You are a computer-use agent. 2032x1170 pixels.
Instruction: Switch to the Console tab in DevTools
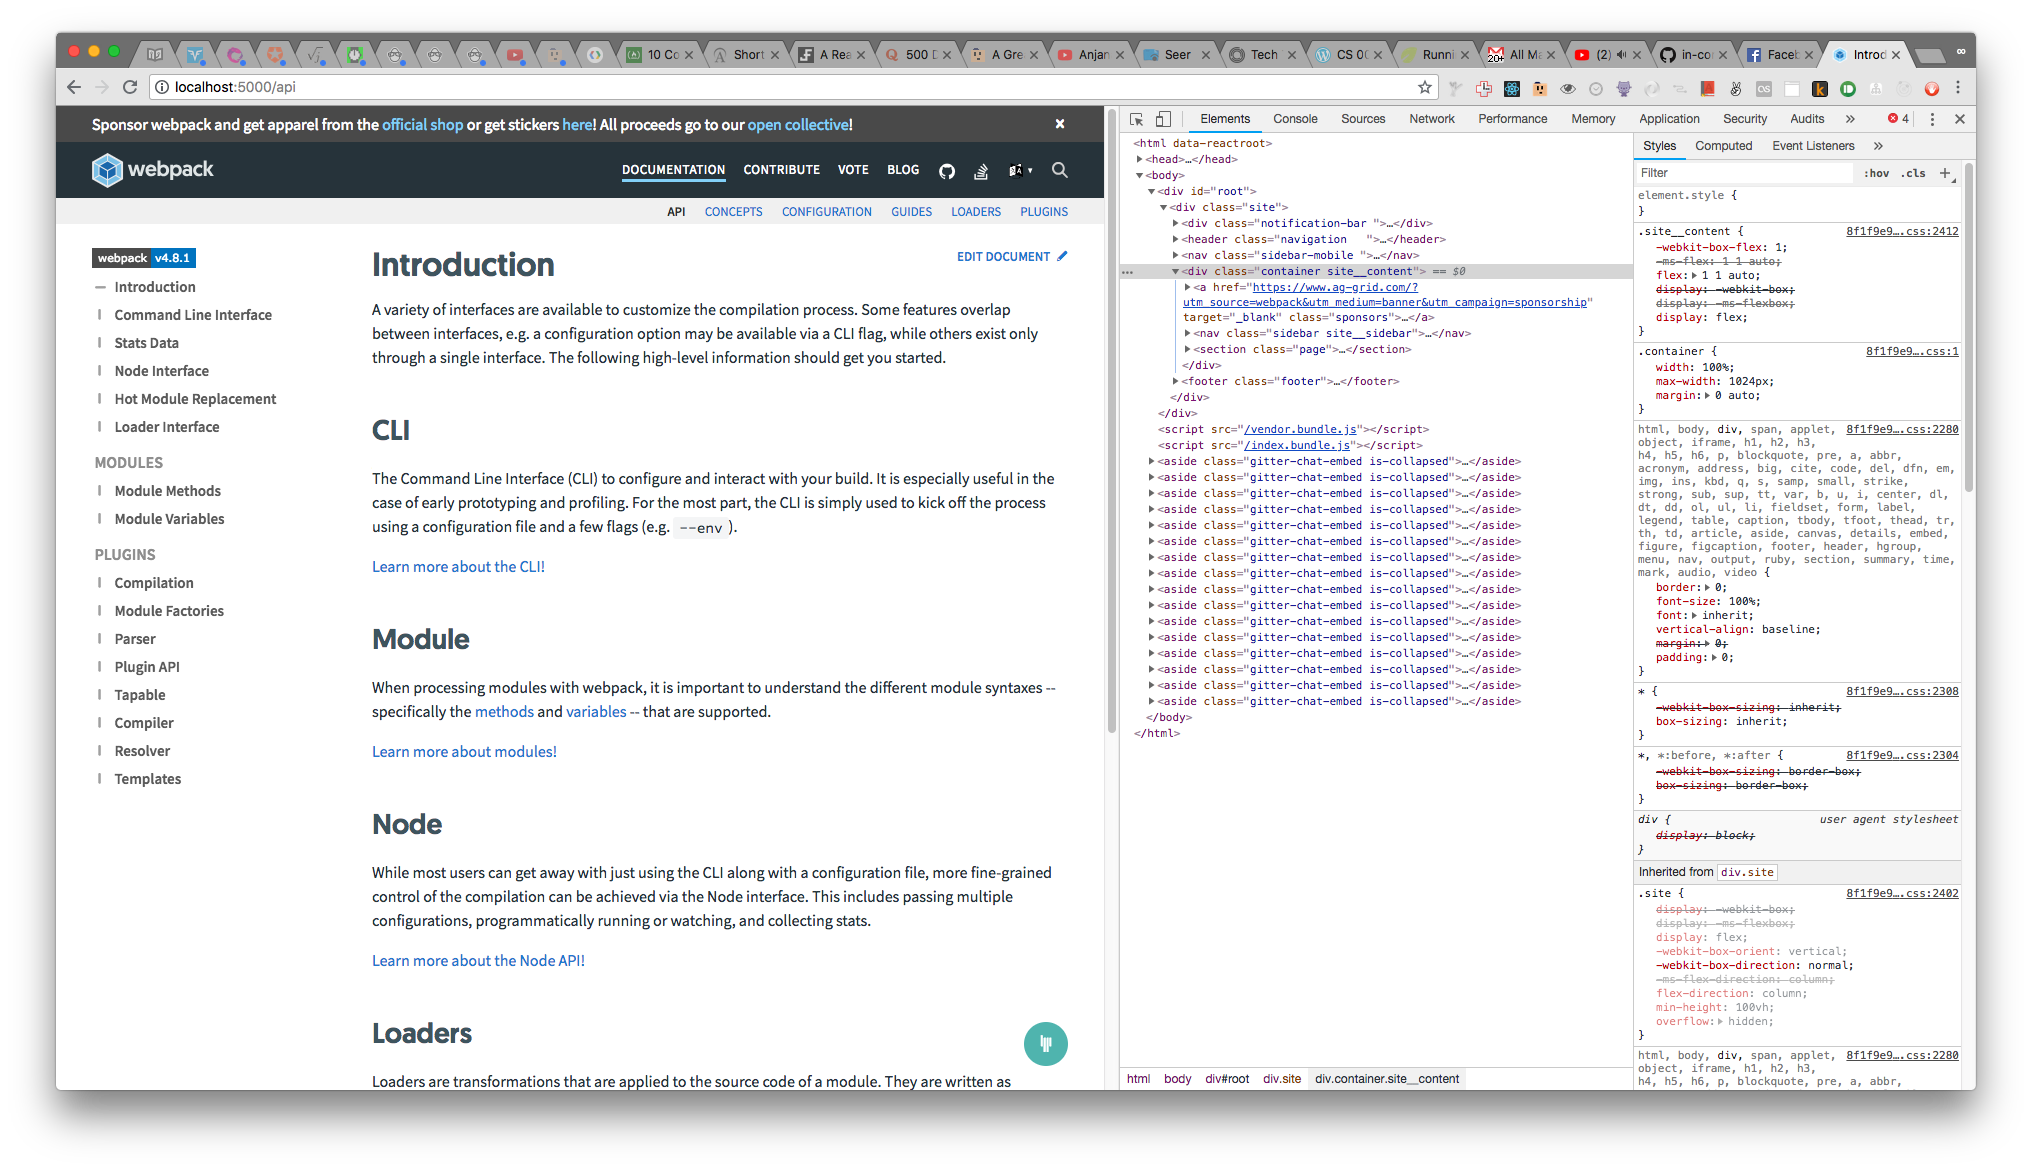pos(1295,119)
